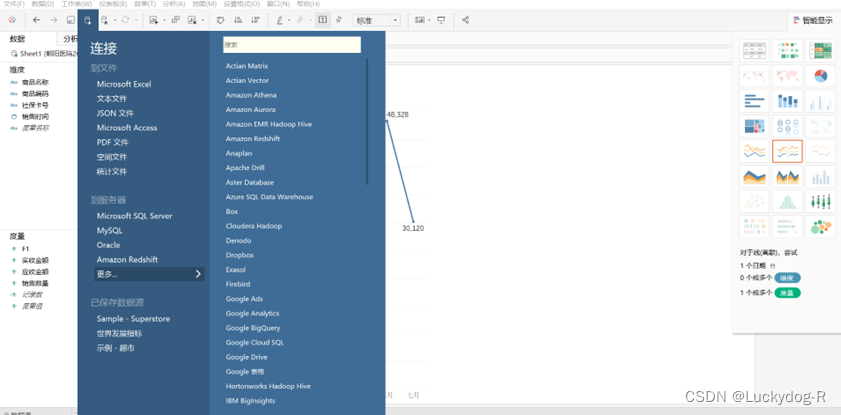The width and height of the screenshot is (841, 415).
Task: Open the show/hide cards icon
Action: point(419,20)
